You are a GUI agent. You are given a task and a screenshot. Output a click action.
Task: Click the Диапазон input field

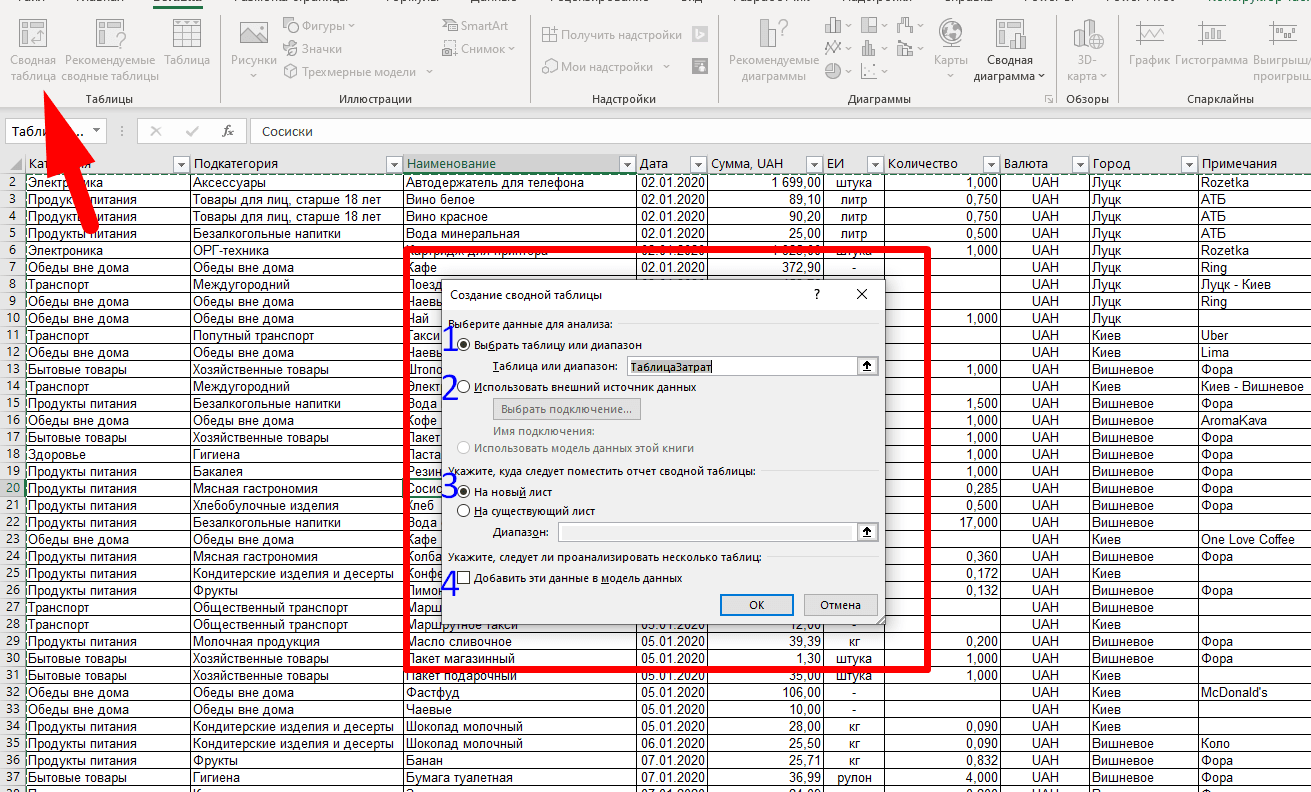706,533
